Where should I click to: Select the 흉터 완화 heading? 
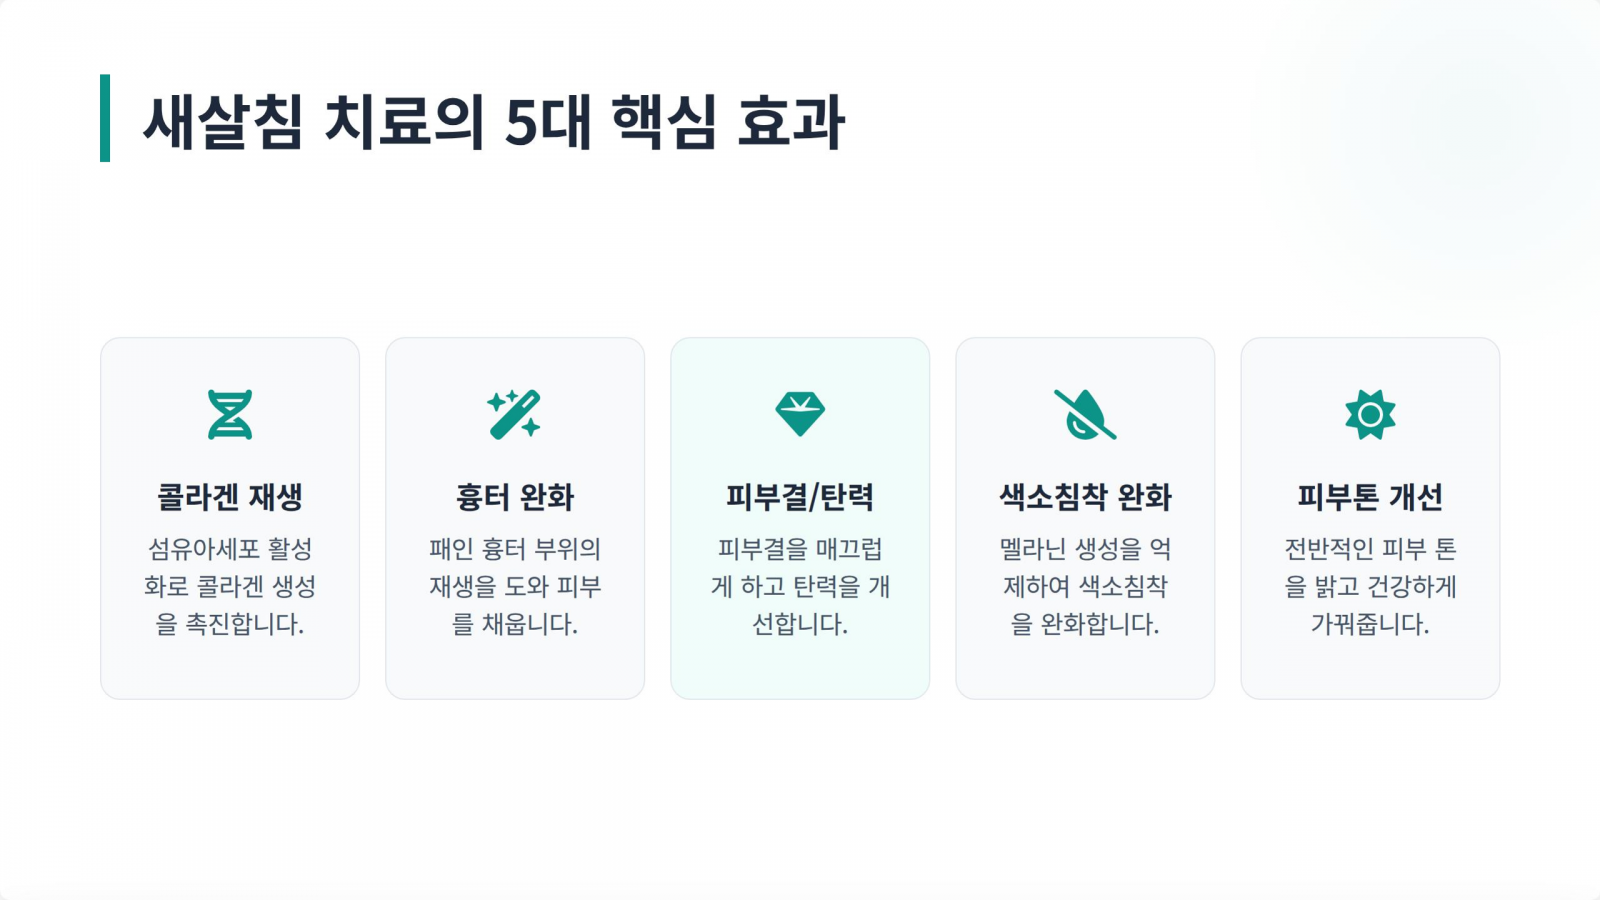click(515, 497)
